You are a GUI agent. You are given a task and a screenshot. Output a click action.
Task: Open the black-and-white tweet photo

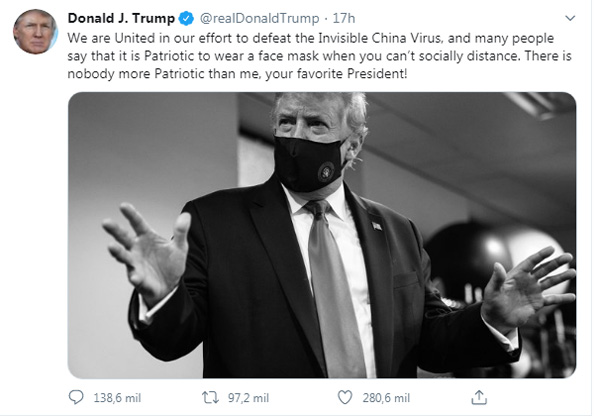322,235
